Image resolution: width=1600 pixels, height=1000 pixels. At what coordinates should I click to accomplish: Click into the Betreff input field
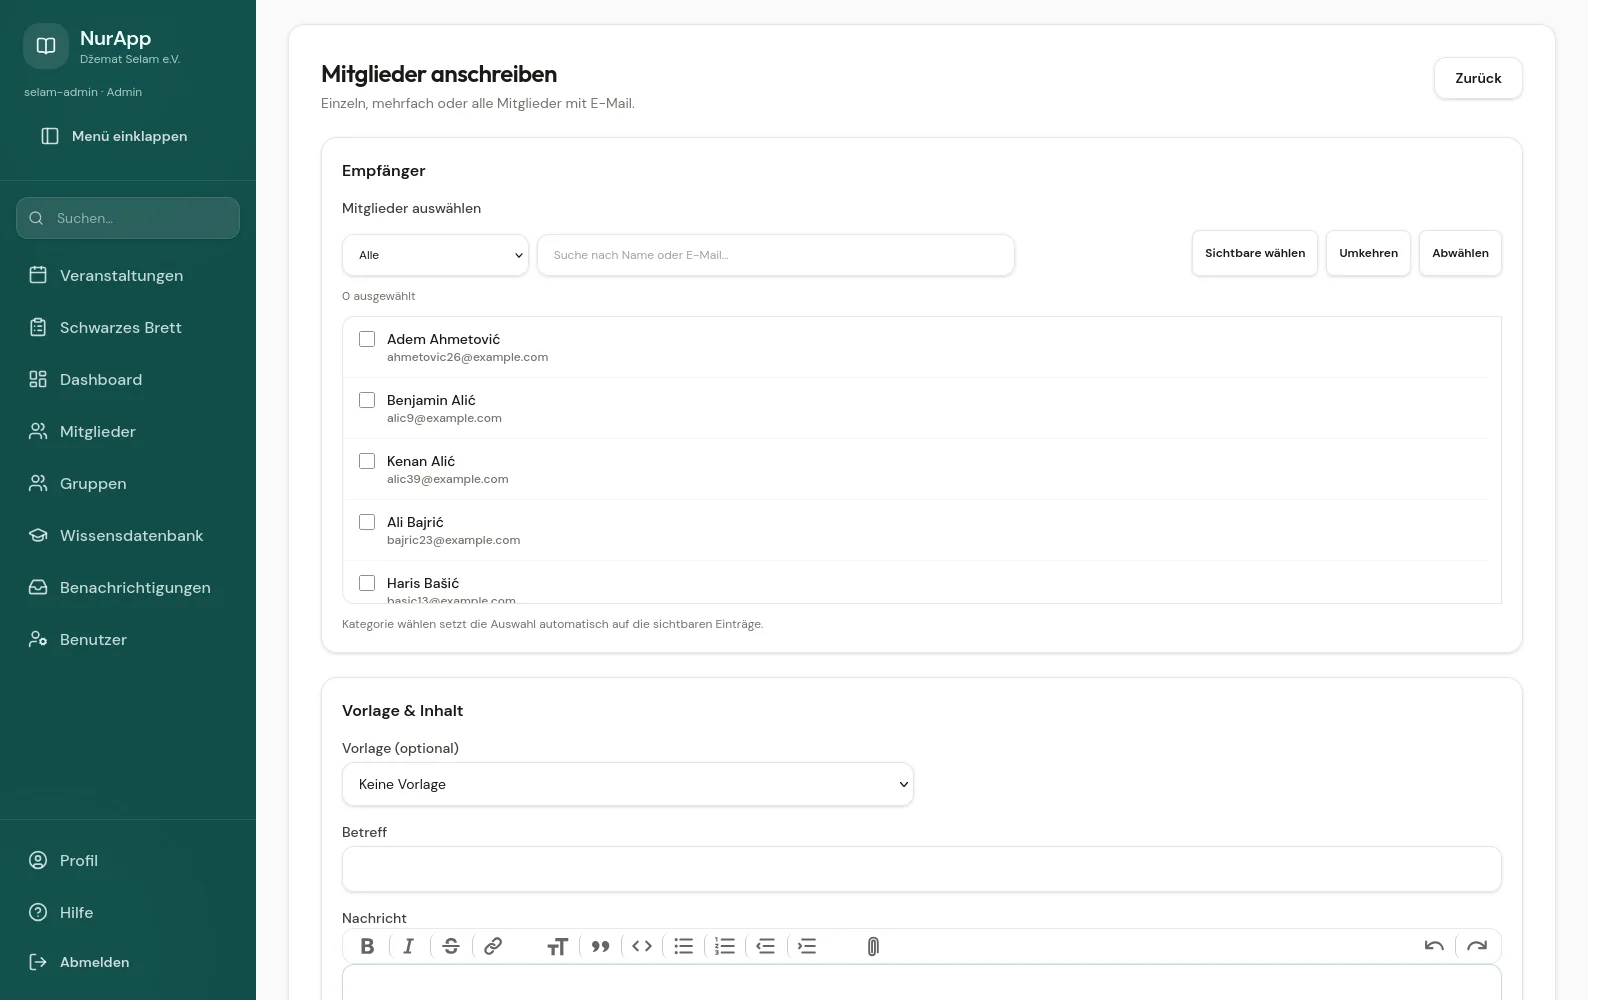tap(922, 869)
